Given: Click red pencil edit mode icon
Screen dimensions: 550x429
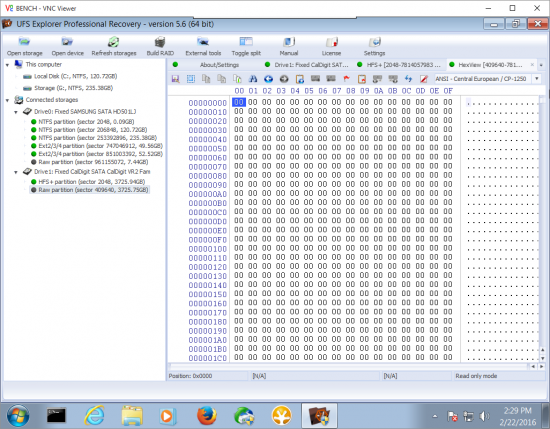Looking at the screenshot, I should tap(424, 79).
